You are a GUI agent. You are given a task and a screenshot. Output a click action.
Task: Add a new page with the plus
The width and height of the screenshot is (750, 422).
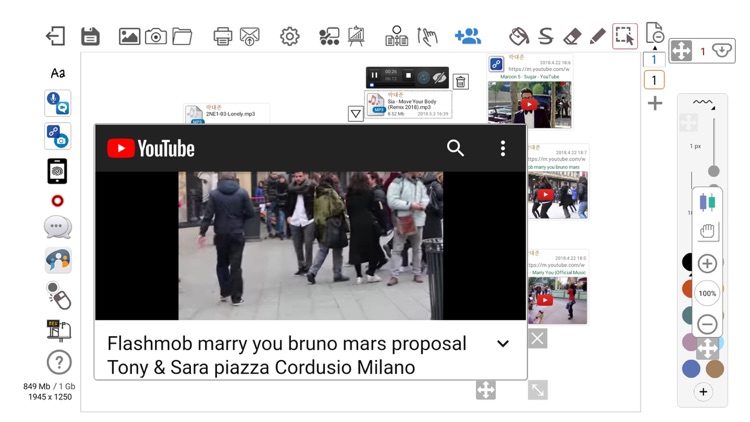(655, 103)
